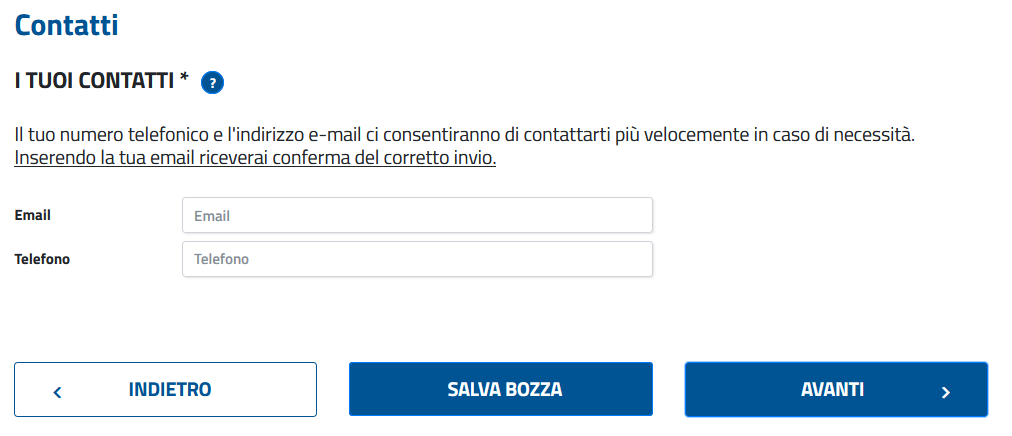The width and height of the screenshot is (1012, 436).
Task: Click the bold Telefono field label
Action: click(42, 259)
